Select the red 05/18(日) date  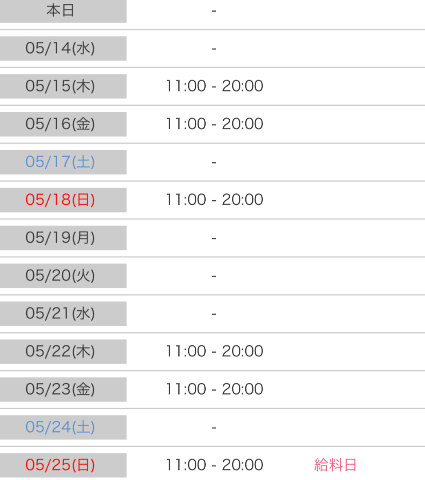[x=60, y=200]
